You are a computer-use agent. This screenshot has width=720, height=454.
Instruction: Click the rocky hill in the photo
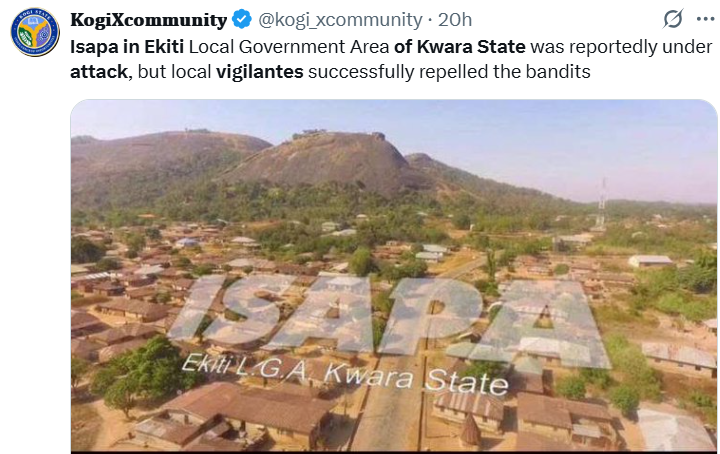pos(320,160)
